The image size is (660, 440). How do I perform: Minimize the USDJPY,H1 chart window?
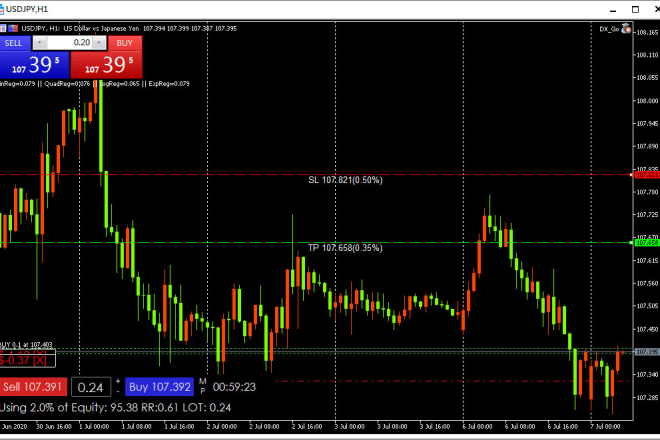[x=613, y=10]
